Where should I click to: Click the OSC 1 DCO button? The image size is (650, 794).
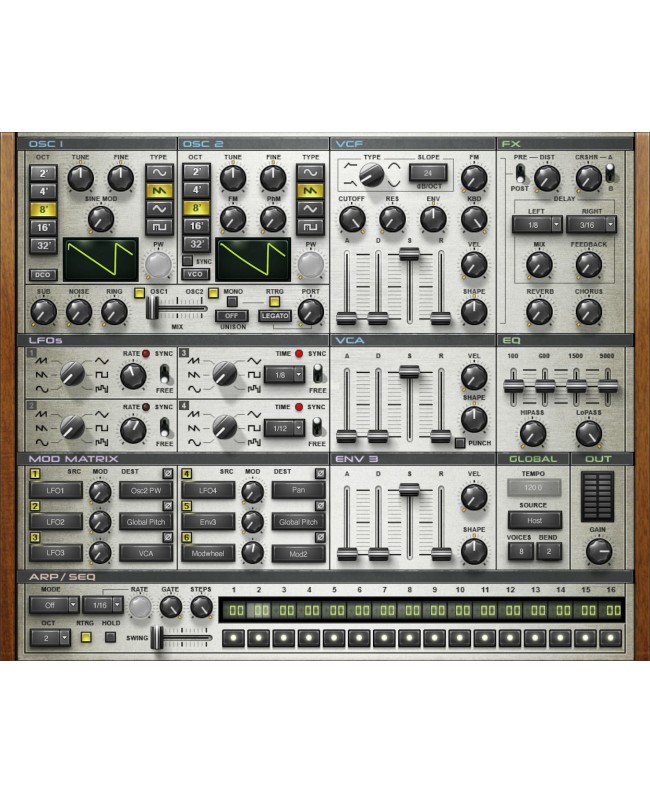coord(43,274)
